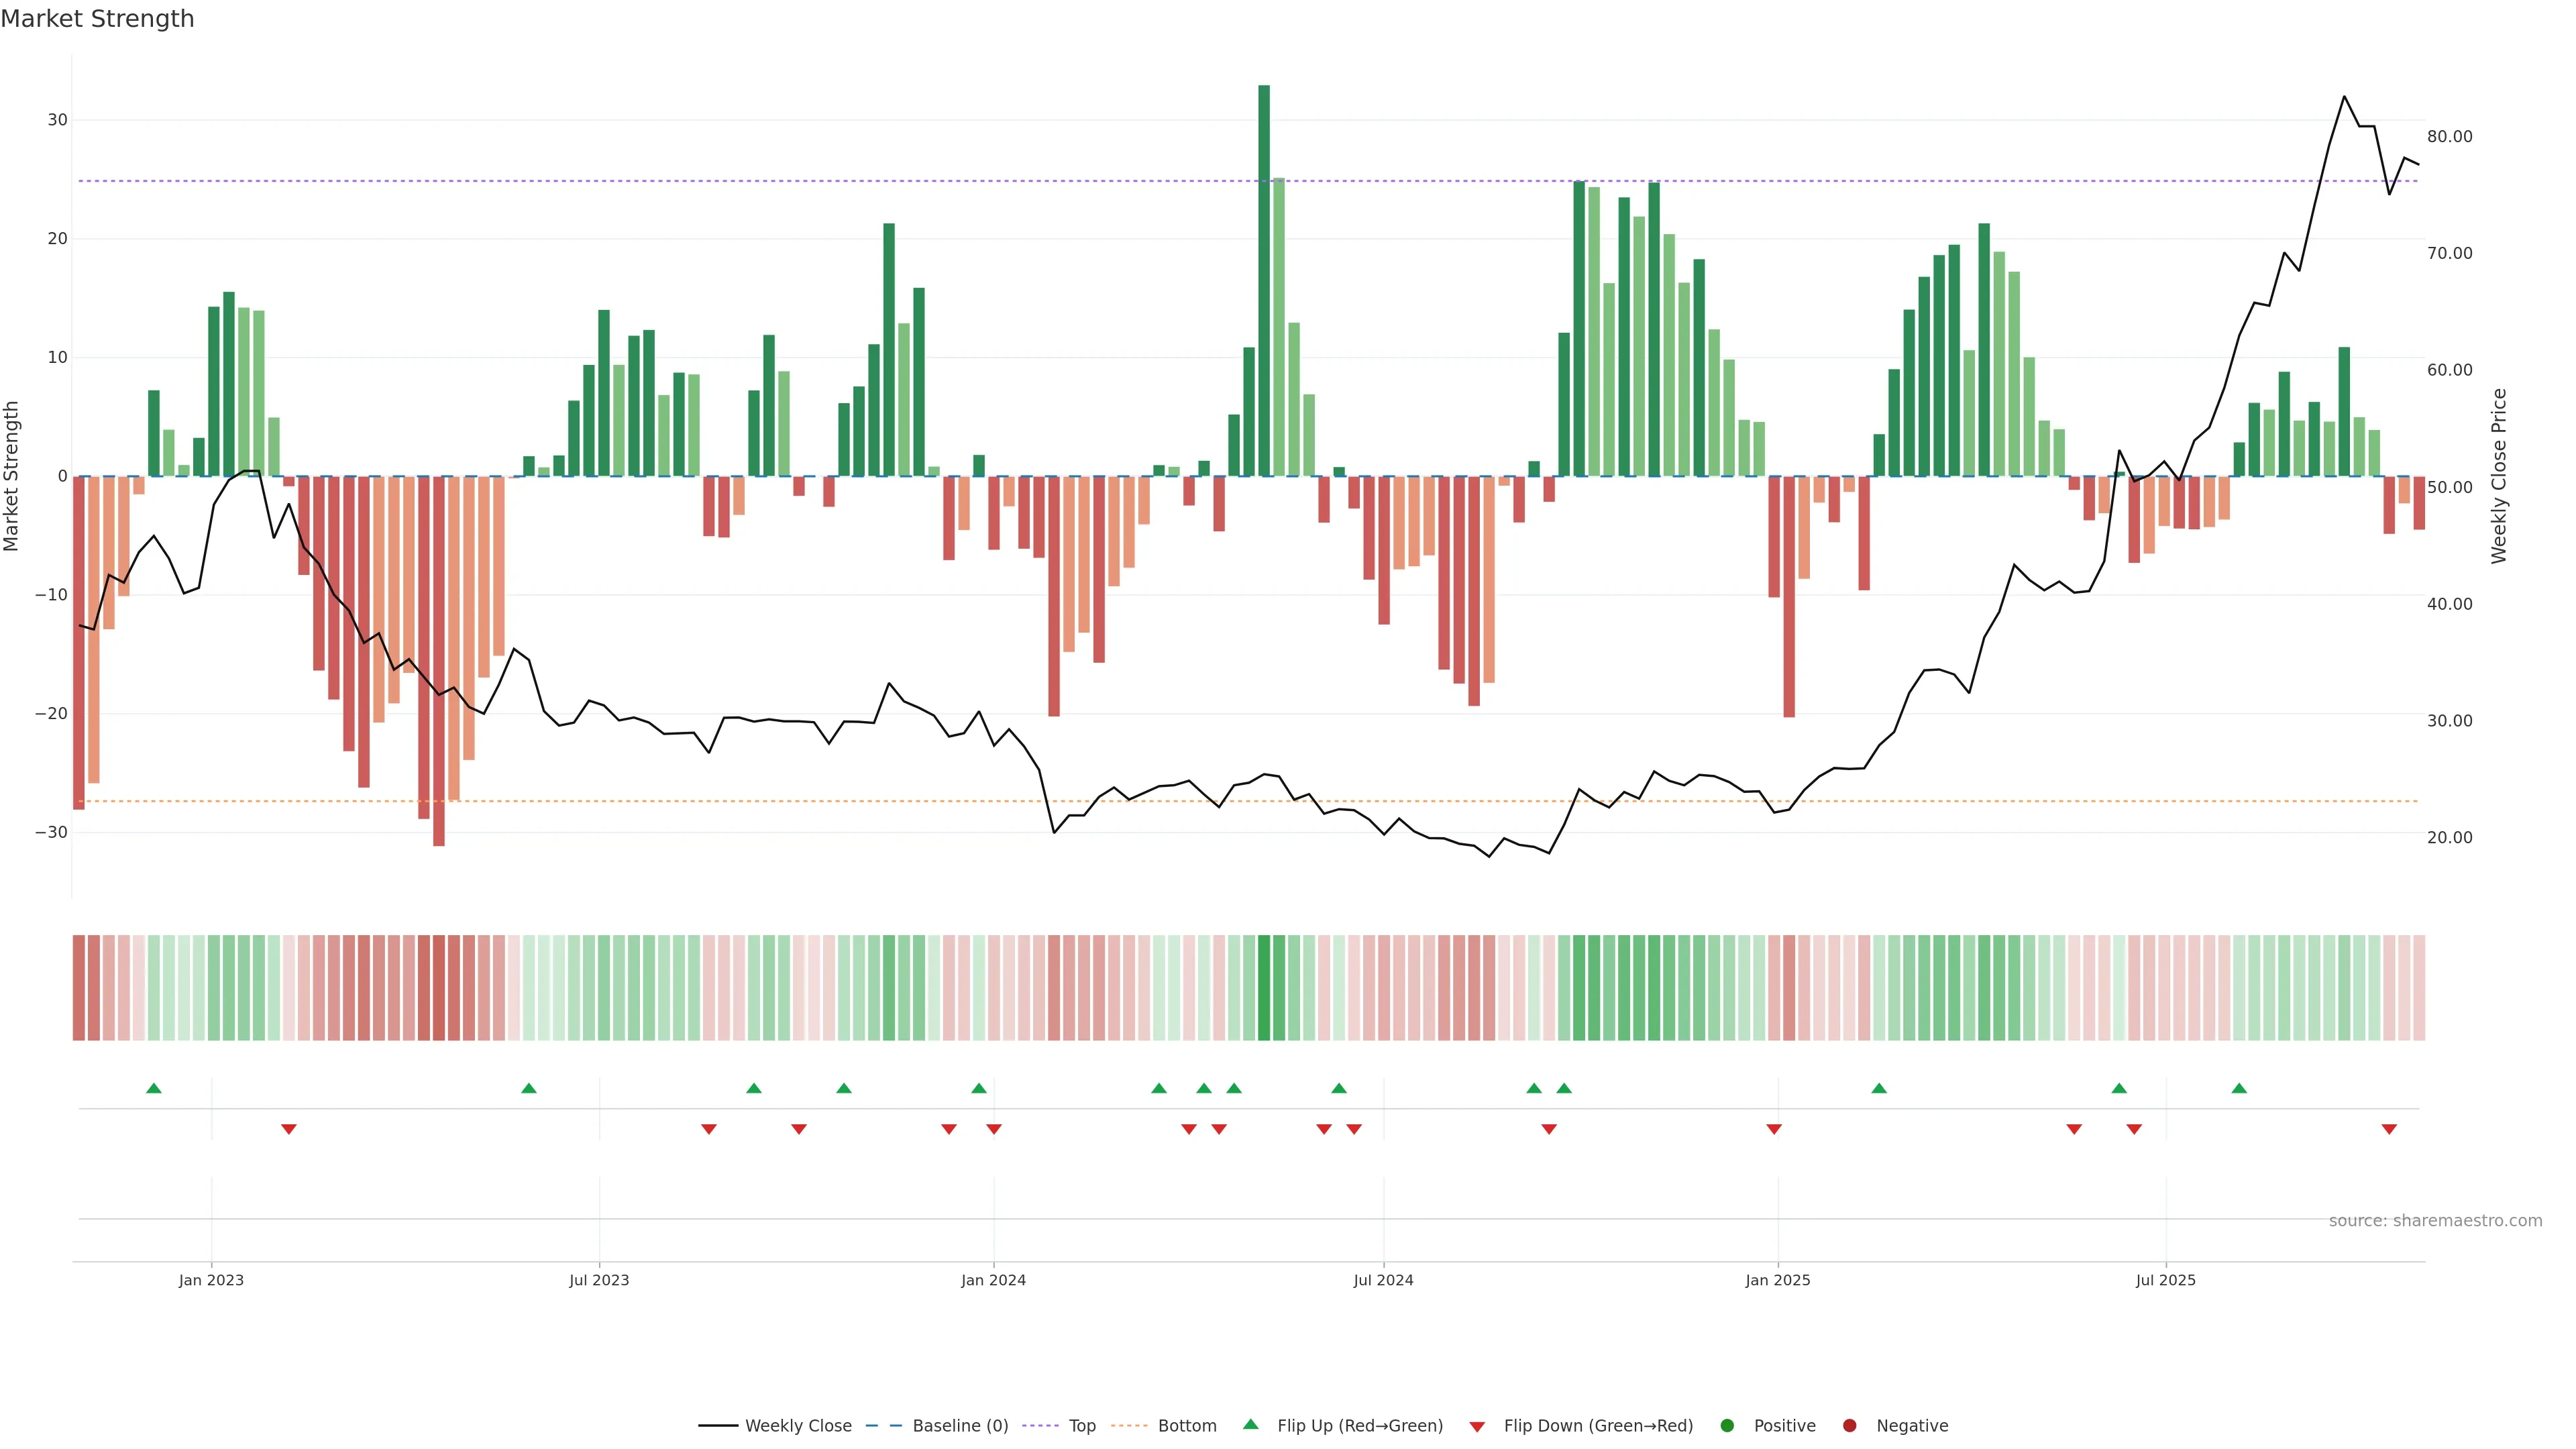2576x1449 pixels.
Task: Click the Positive green circle legend icon
Action: [x=1727, y=1425]
